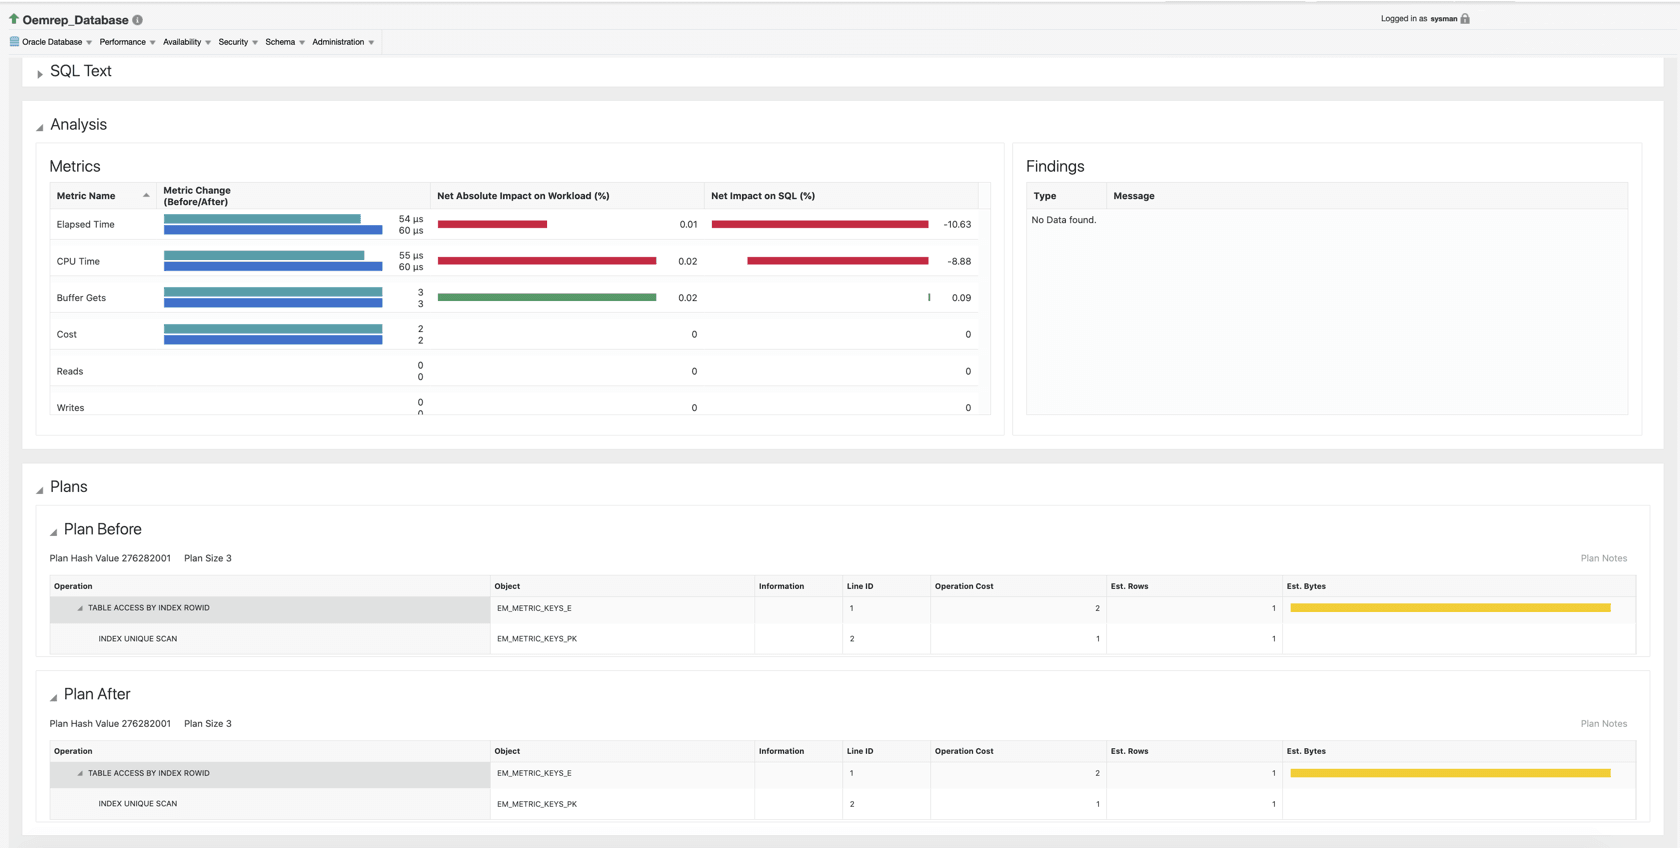Screen dimensions: 1680x848
Task: Click the Elapsed Time teal before bar
Action: pyautogui.click(x=262, y=219)
